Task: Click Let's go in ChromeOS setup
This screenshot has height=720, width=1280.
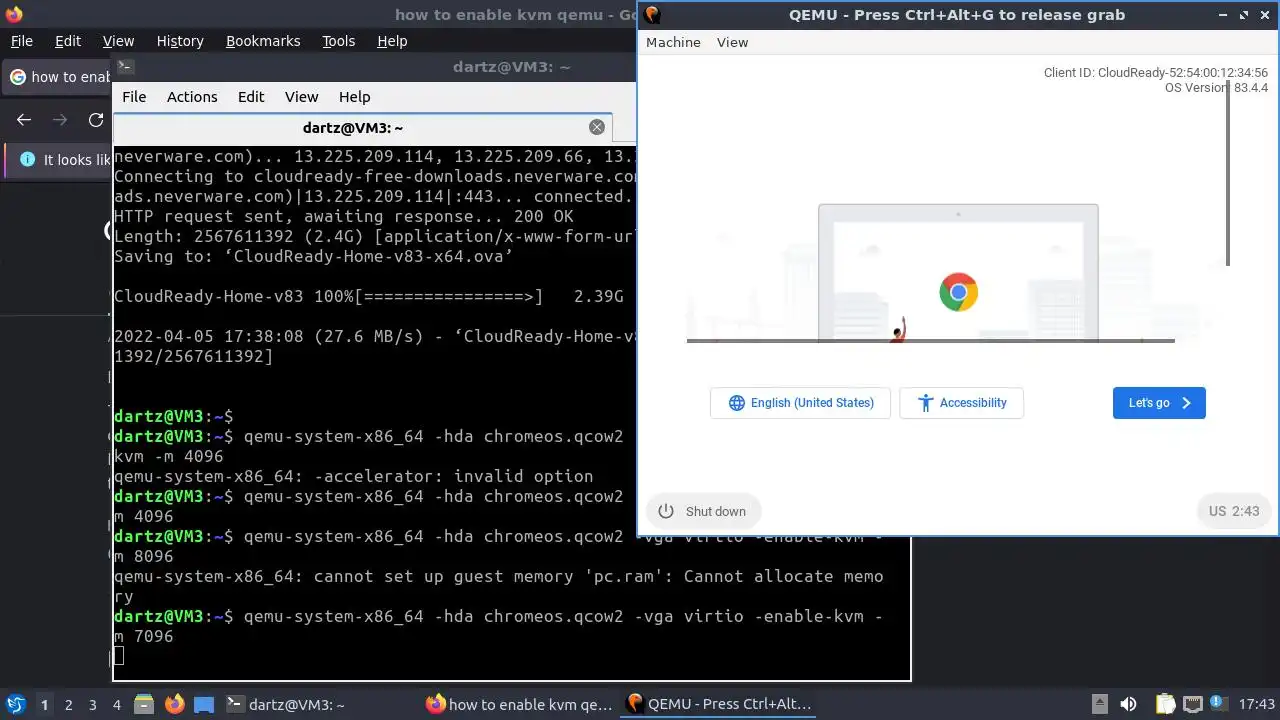Action: [1159, 403]
